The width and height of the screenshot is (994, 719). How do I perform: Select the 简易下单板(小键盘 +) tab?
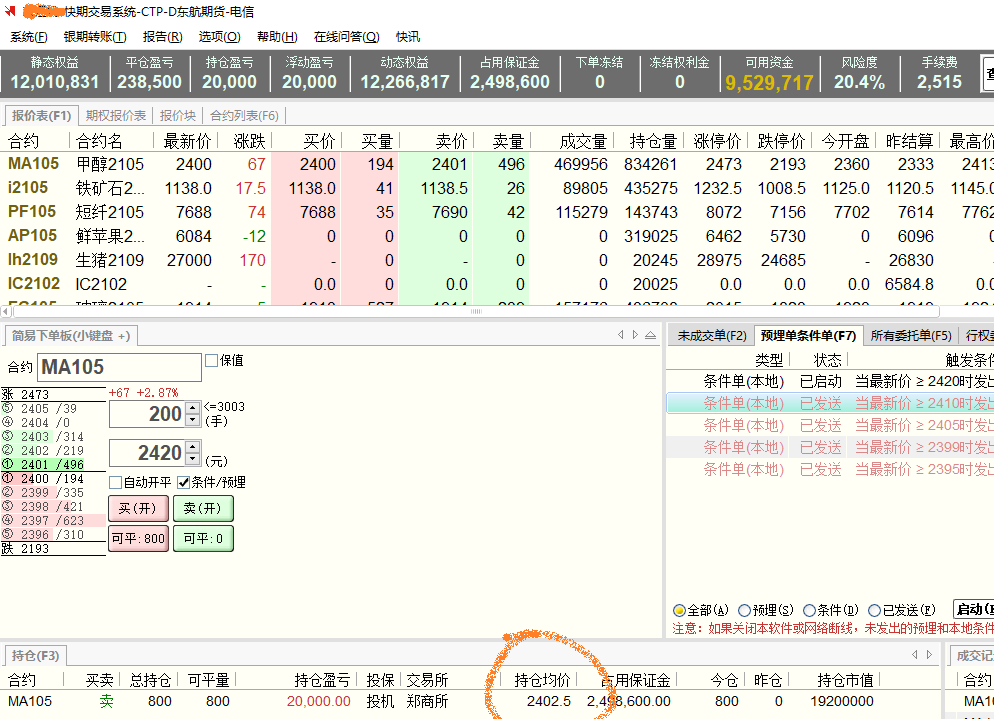click(70, 335)
